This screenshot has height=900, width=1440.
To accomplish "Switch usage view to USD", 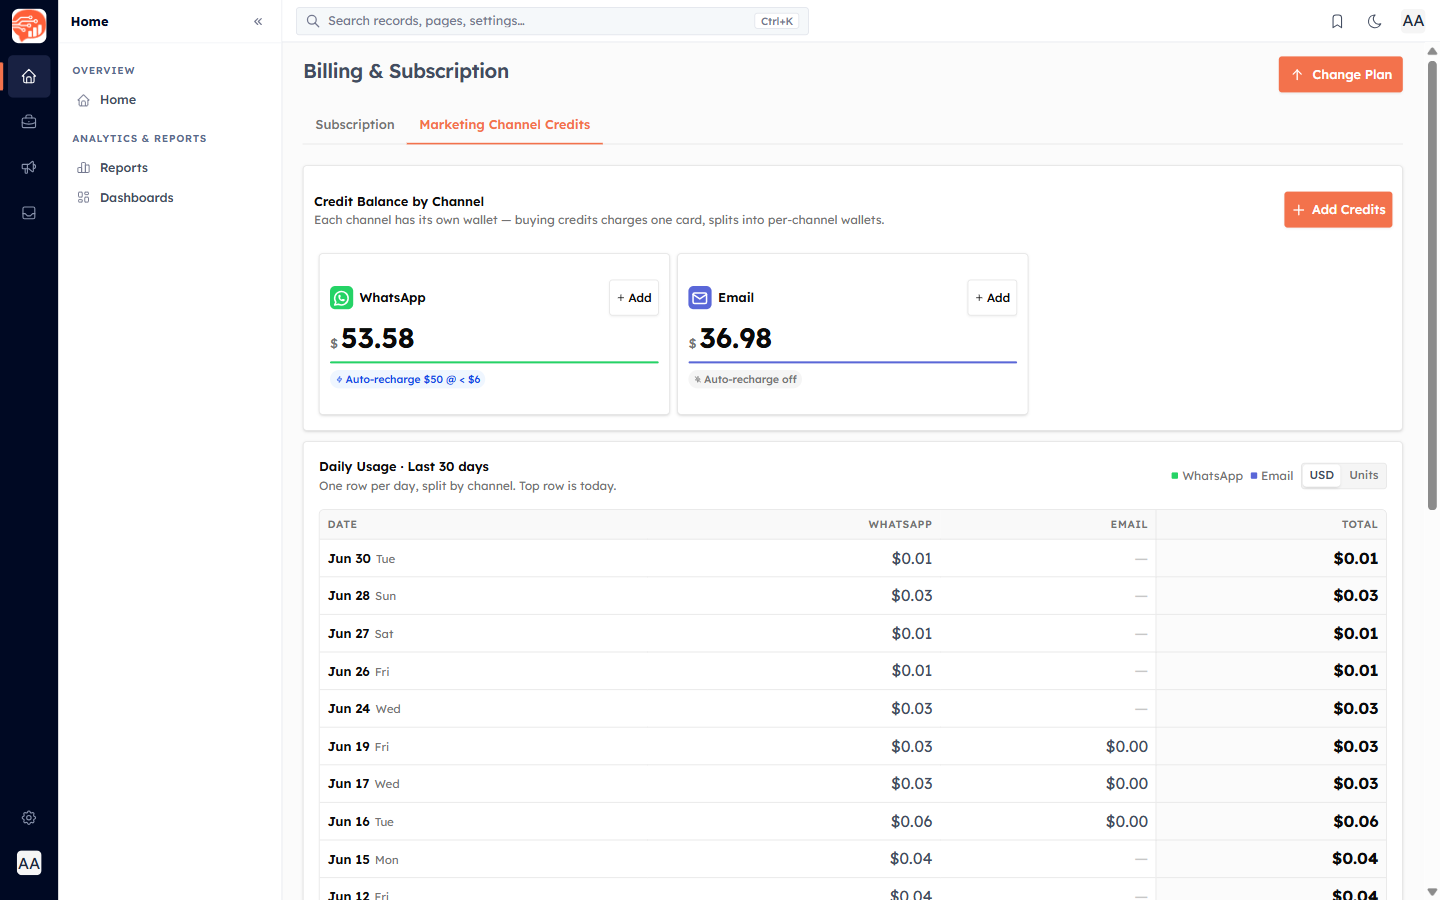I will click(x=1322, y=476).
